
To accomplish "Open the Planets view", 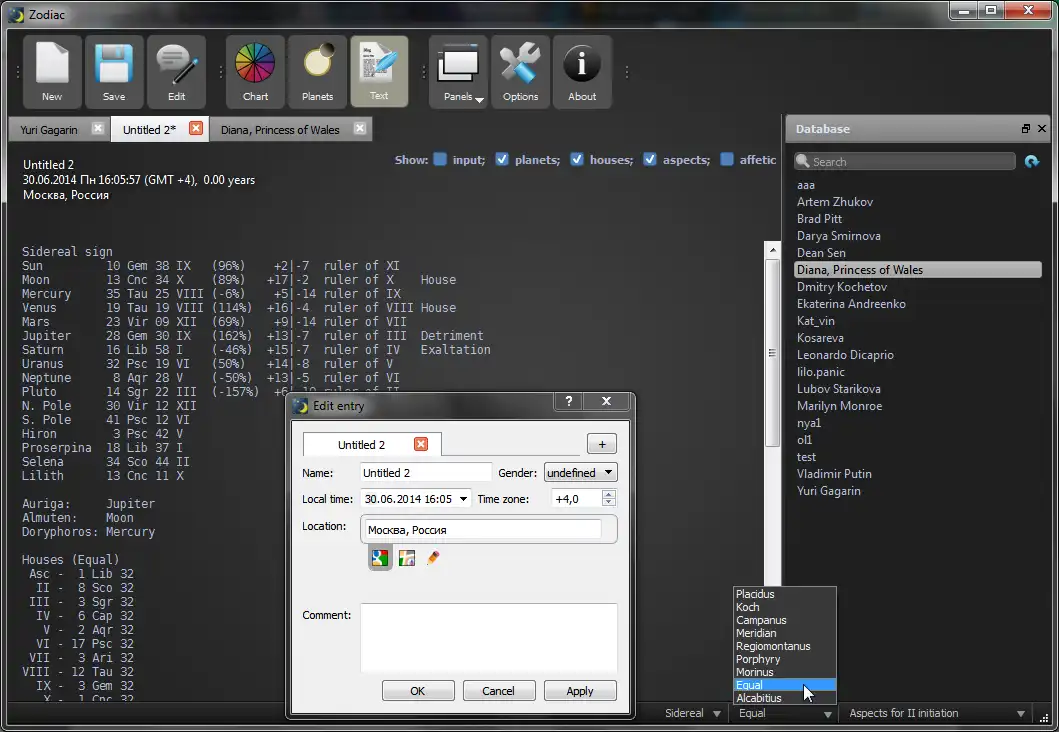I will tap(317, 72).
